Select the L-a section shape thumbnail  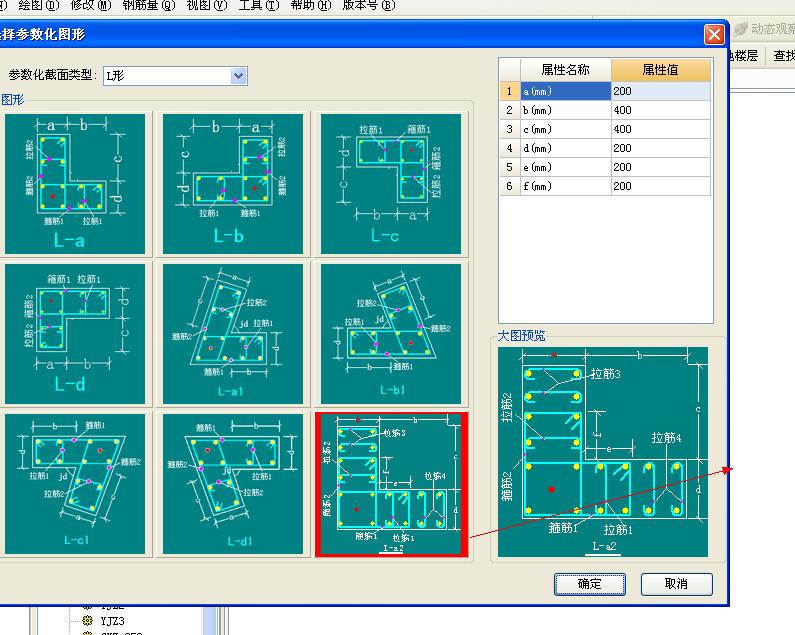pyautogui.click(x=75, y=184)
